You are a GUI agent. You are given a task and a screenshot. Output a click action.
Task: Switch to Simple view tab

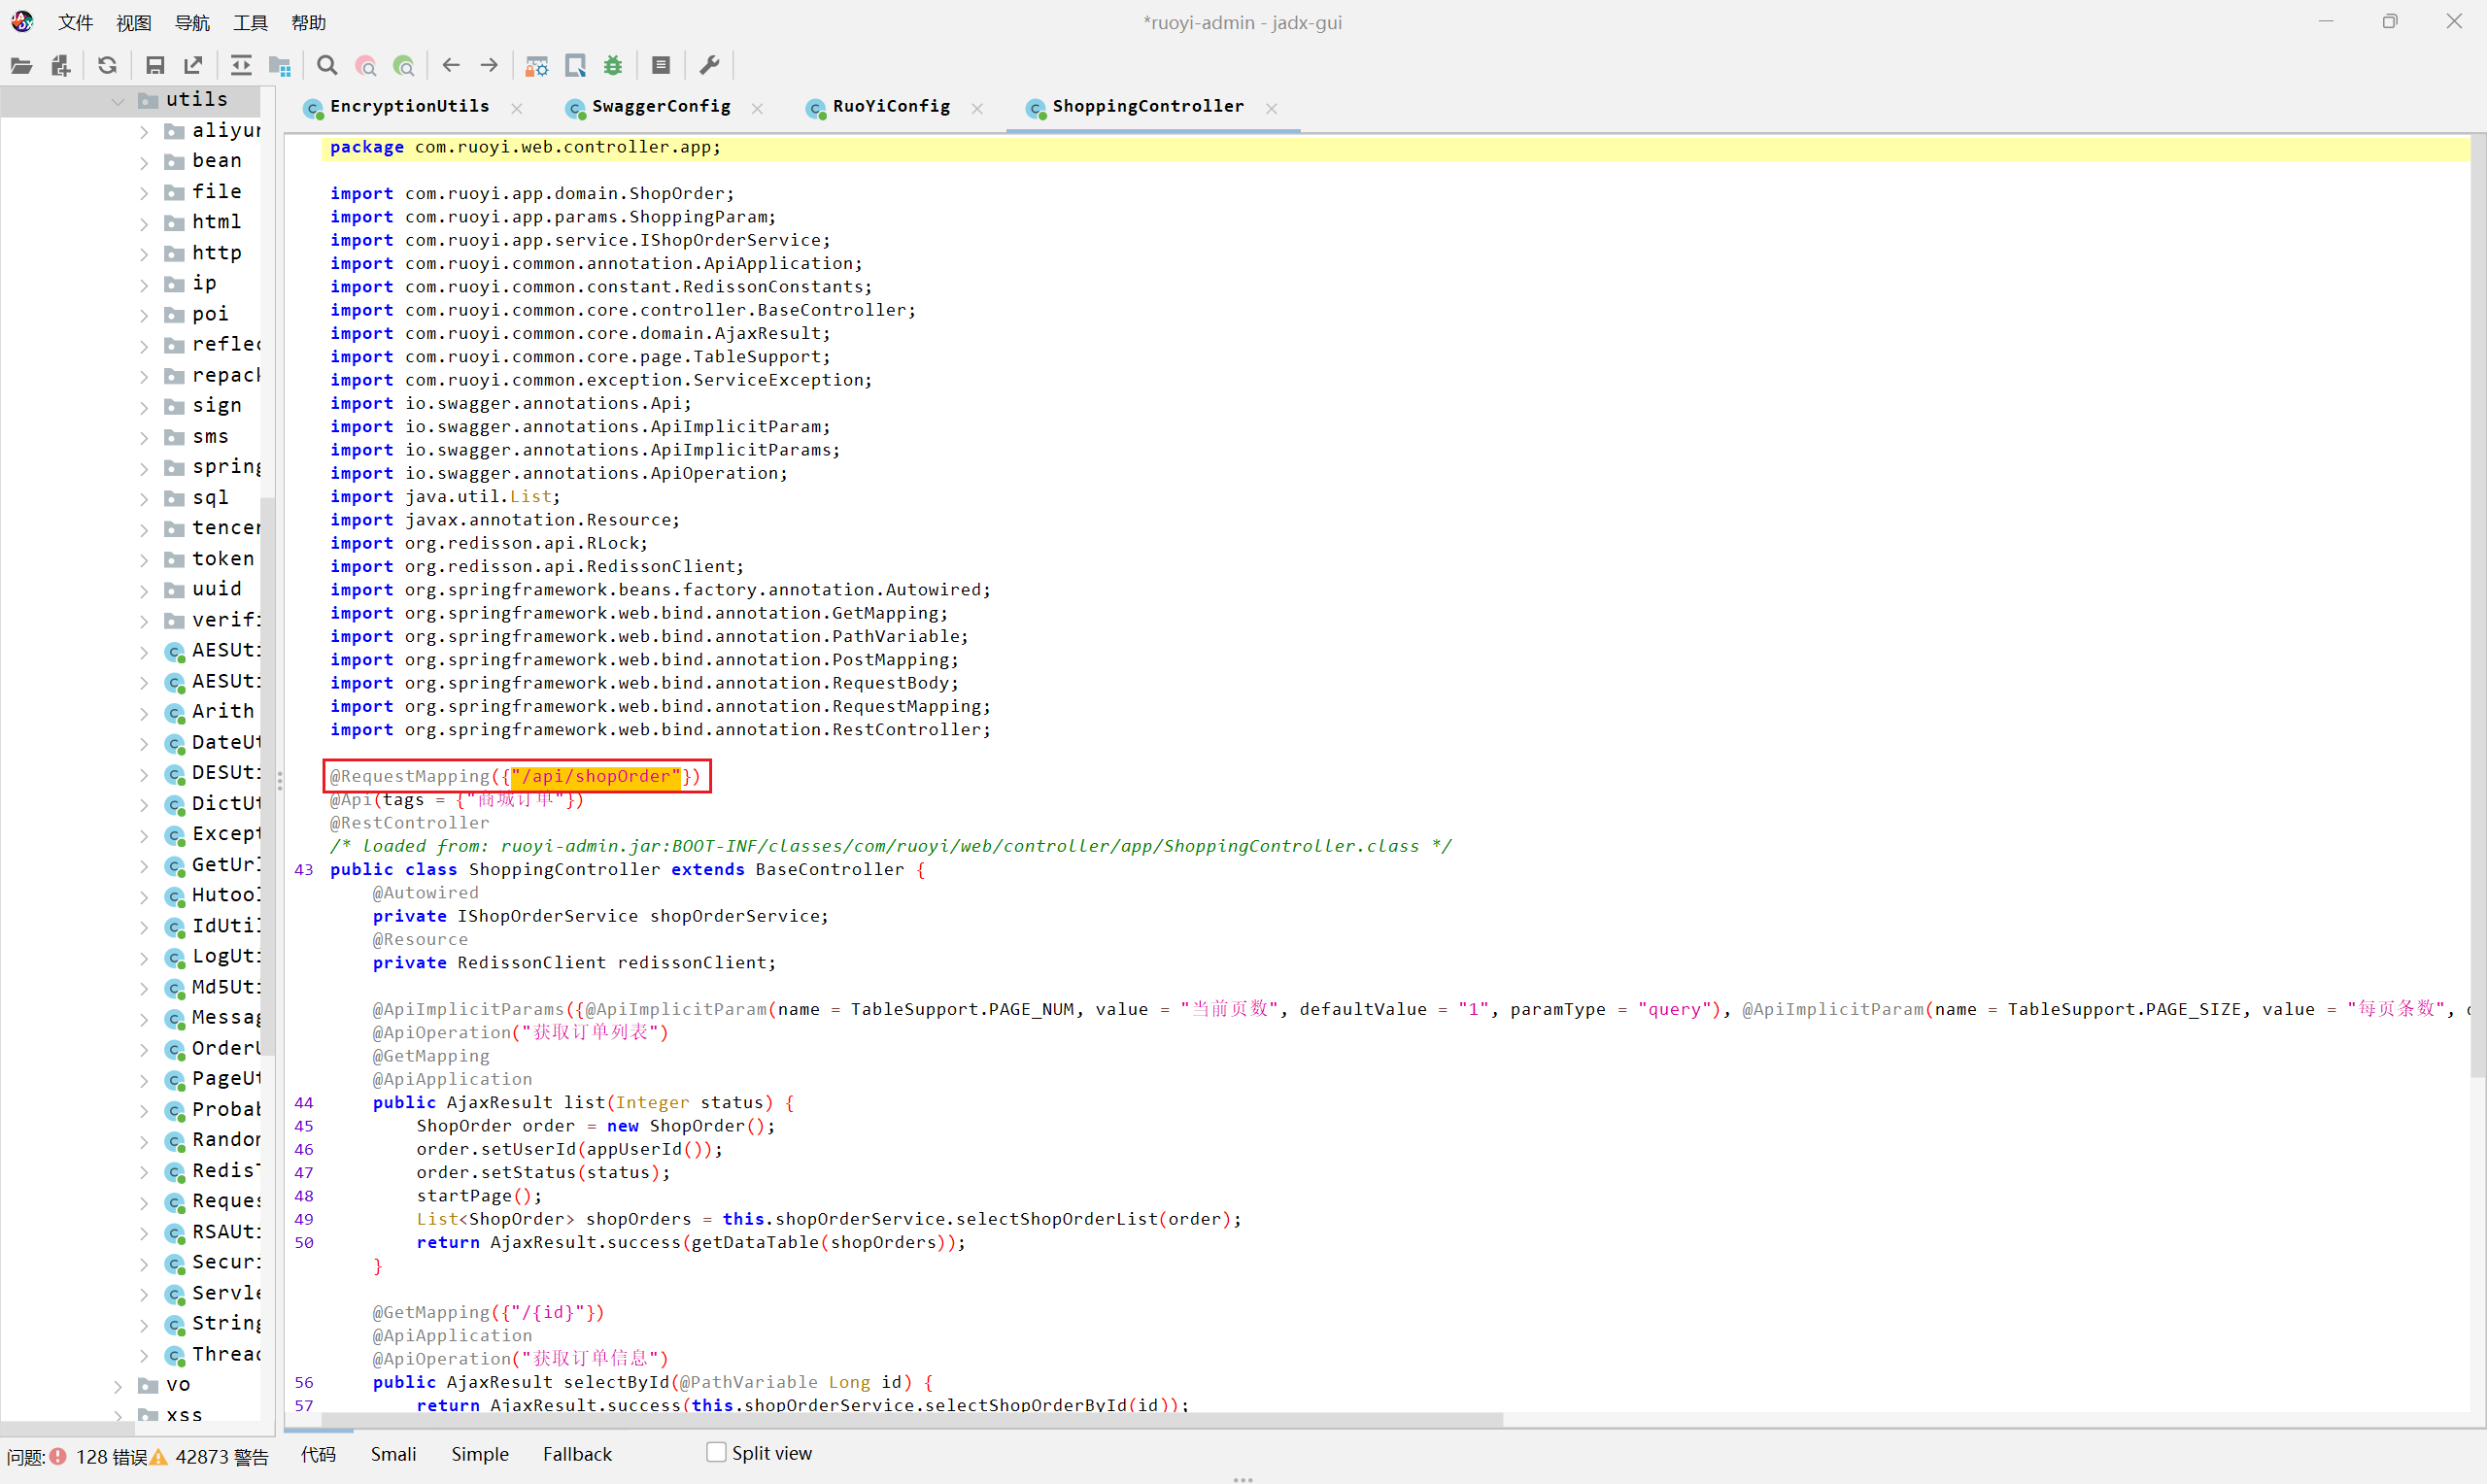tap(480, 1454)
